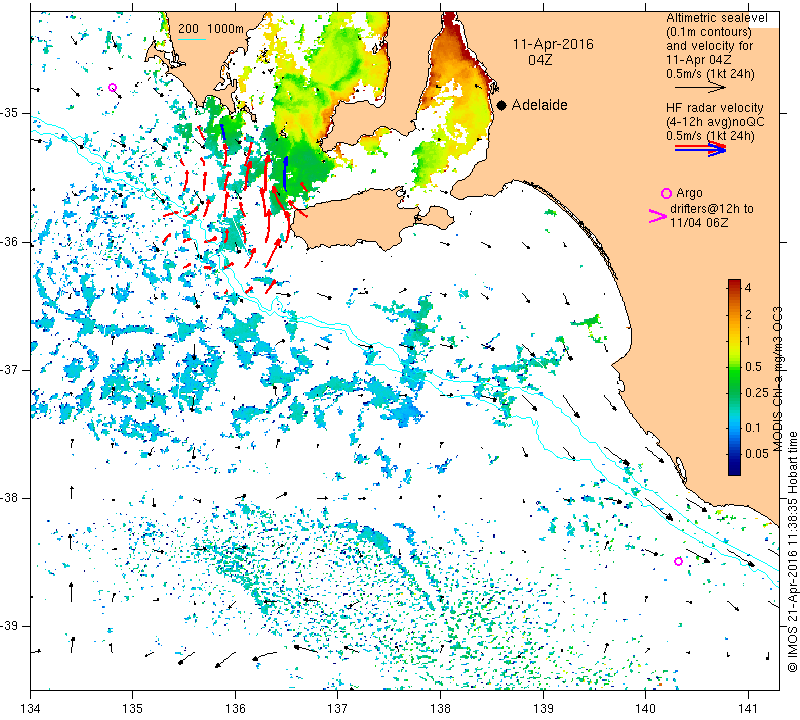The image size is (800, 720).
Task: Click the 11-Apr-2016 date label
Action: point(553,44)
